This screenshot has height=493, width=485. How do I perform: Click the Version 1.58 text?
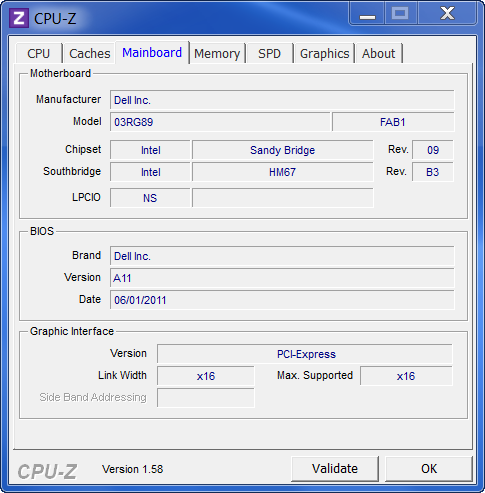[x=132, y=469]
